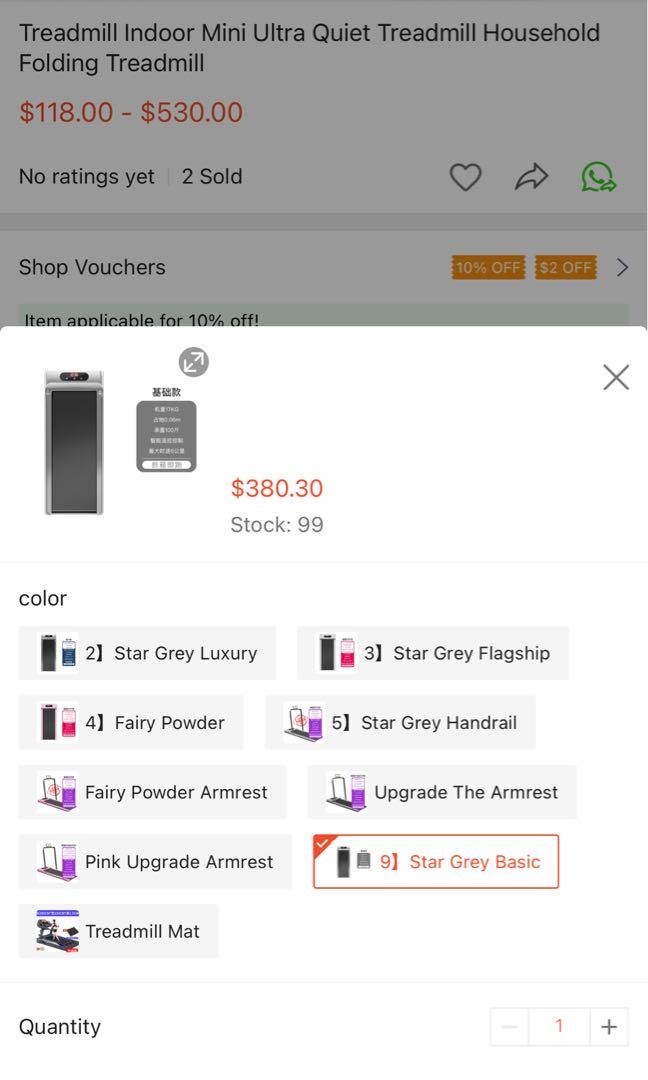Expand the product image to fullscreen
This screenshot has height=1080, width=648.
[x=193, y=362]
